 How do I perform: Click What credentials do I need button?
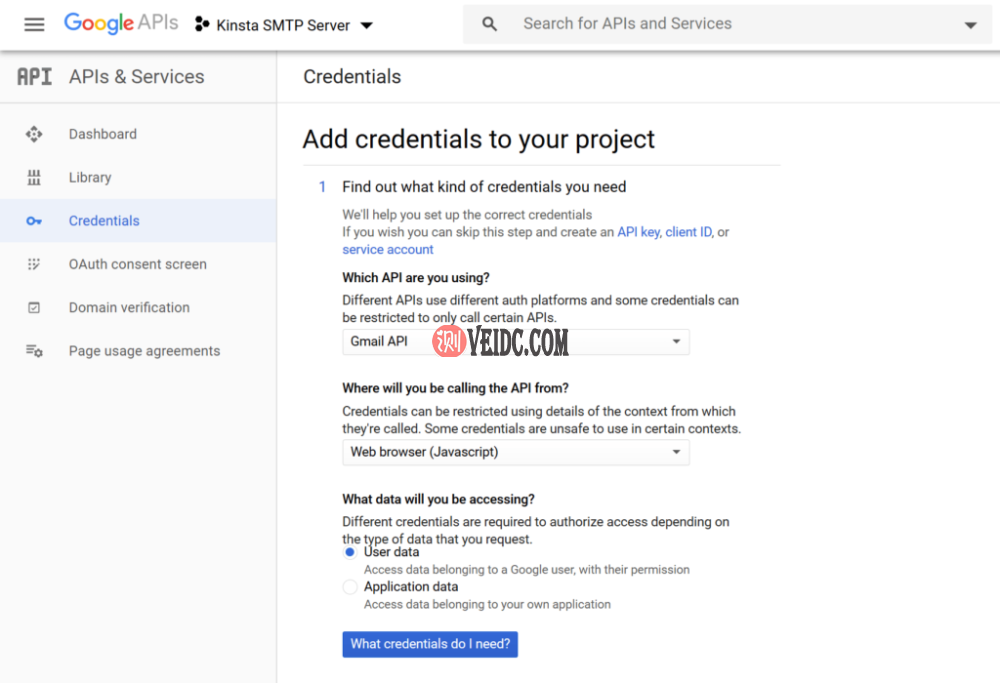(430, 644)
